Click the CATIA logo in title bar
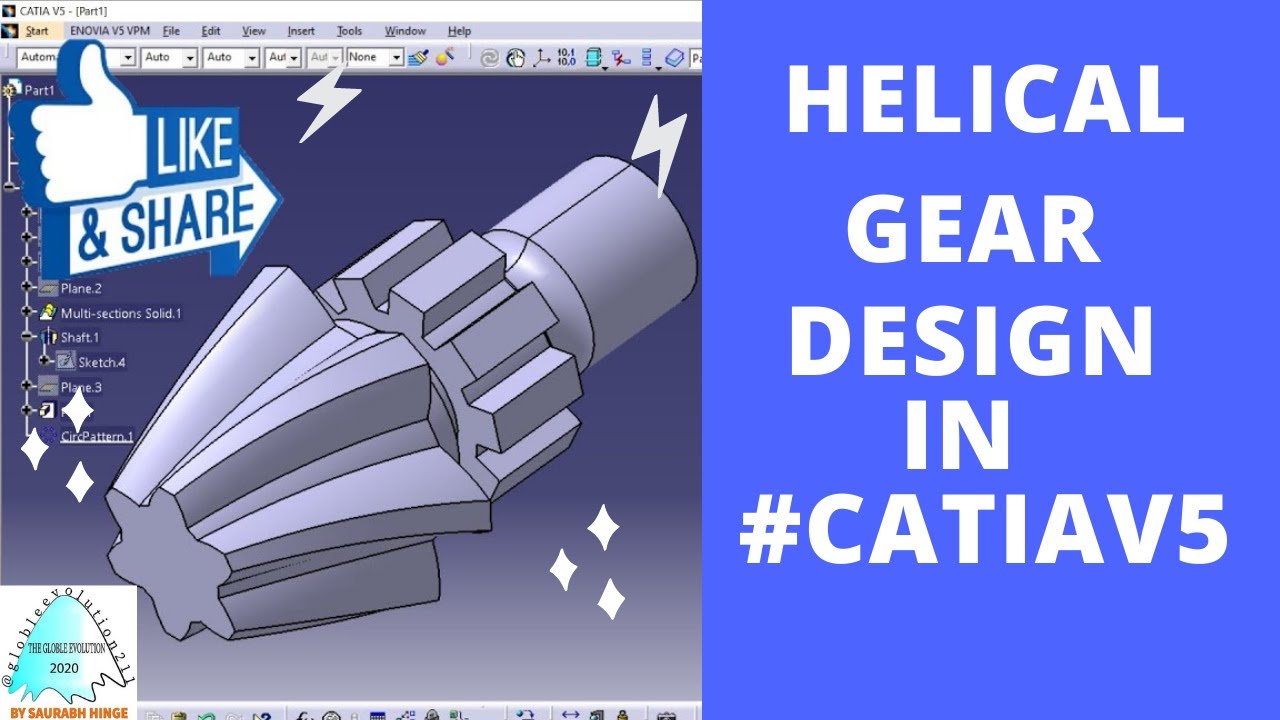 click(x=8, y=10)
